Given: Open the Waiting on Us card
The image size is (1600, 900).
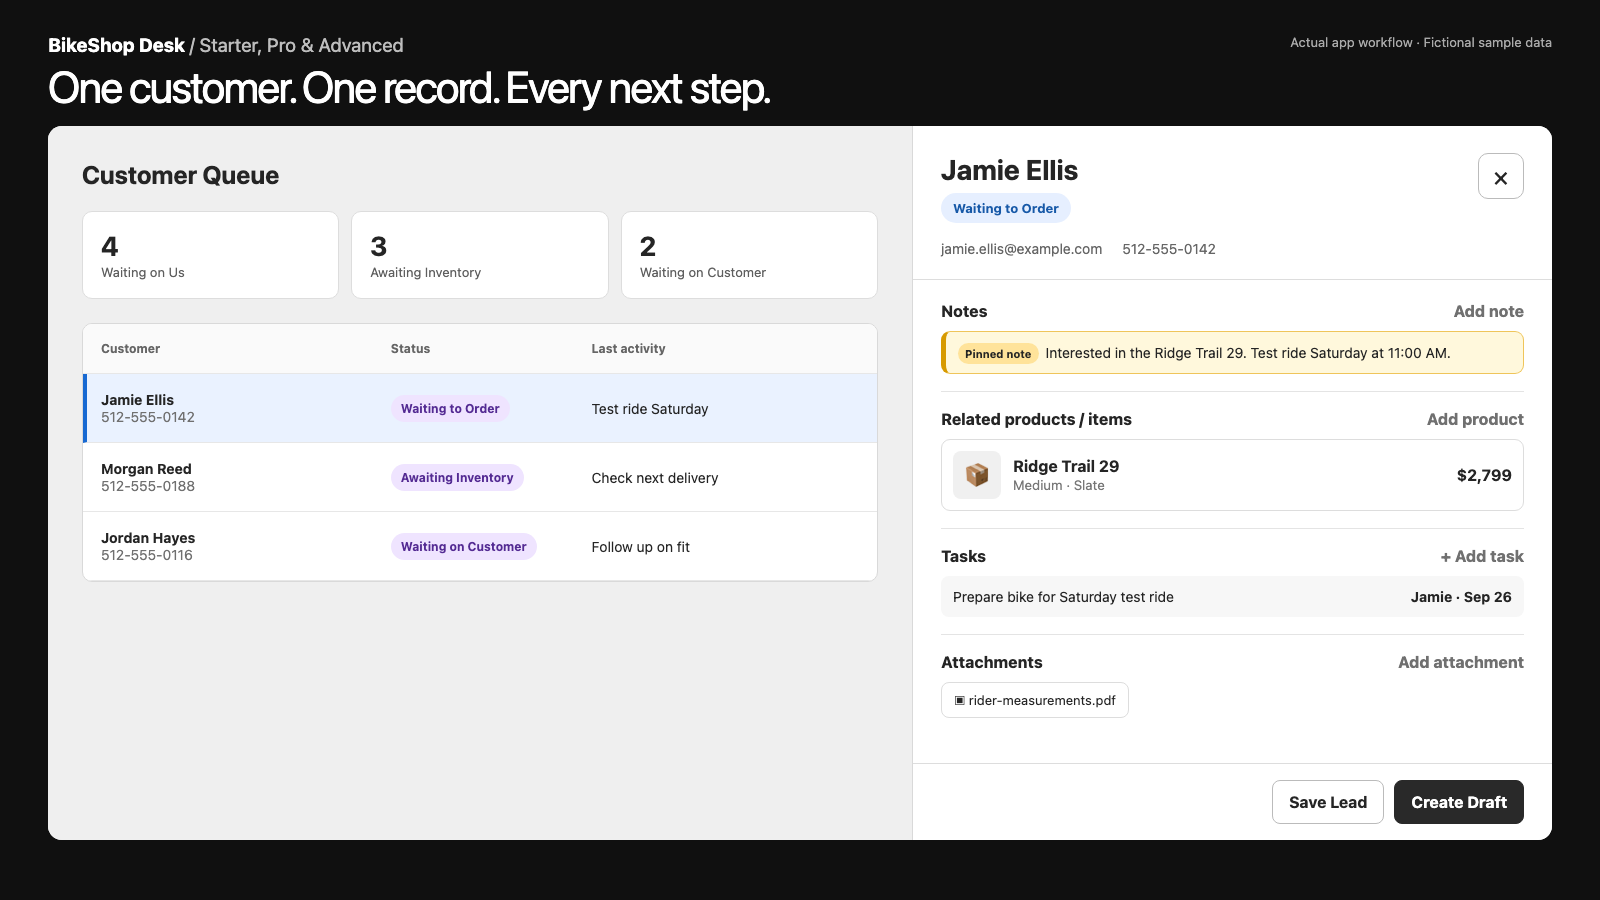Looking at the screenshot, I should pos(210,255).
